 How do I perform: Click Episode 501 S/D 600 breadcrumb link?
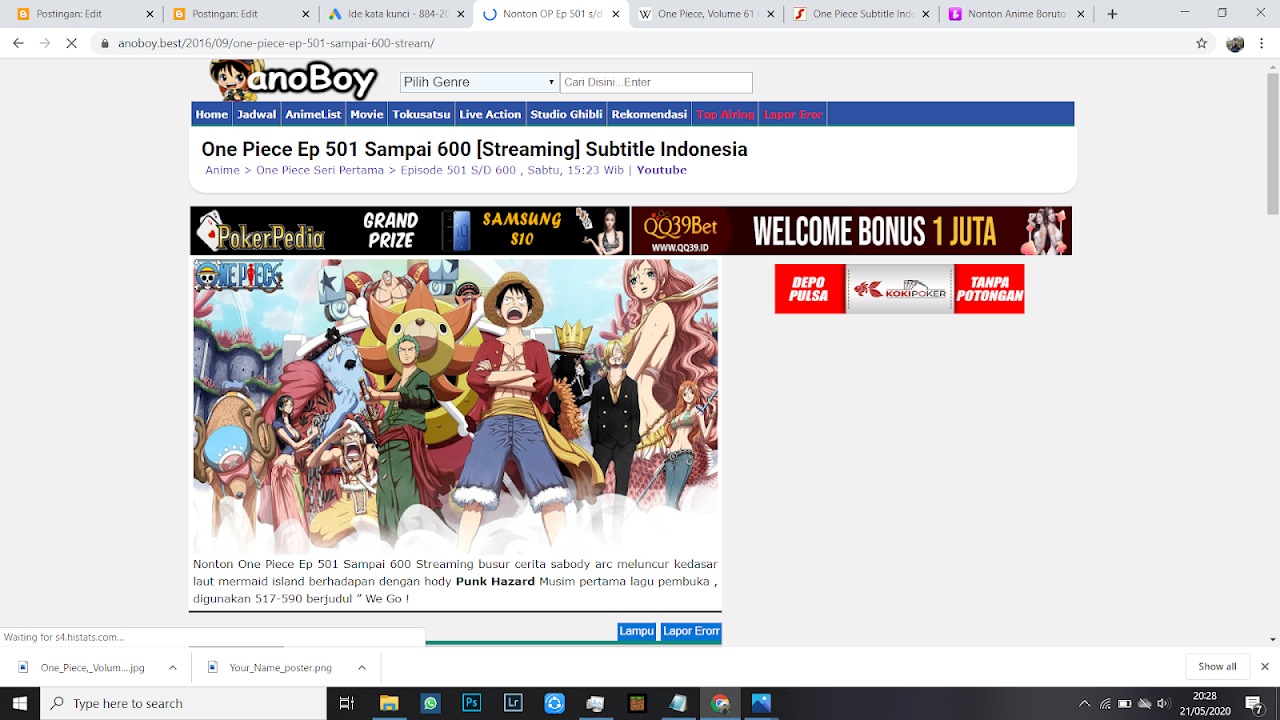458,170
